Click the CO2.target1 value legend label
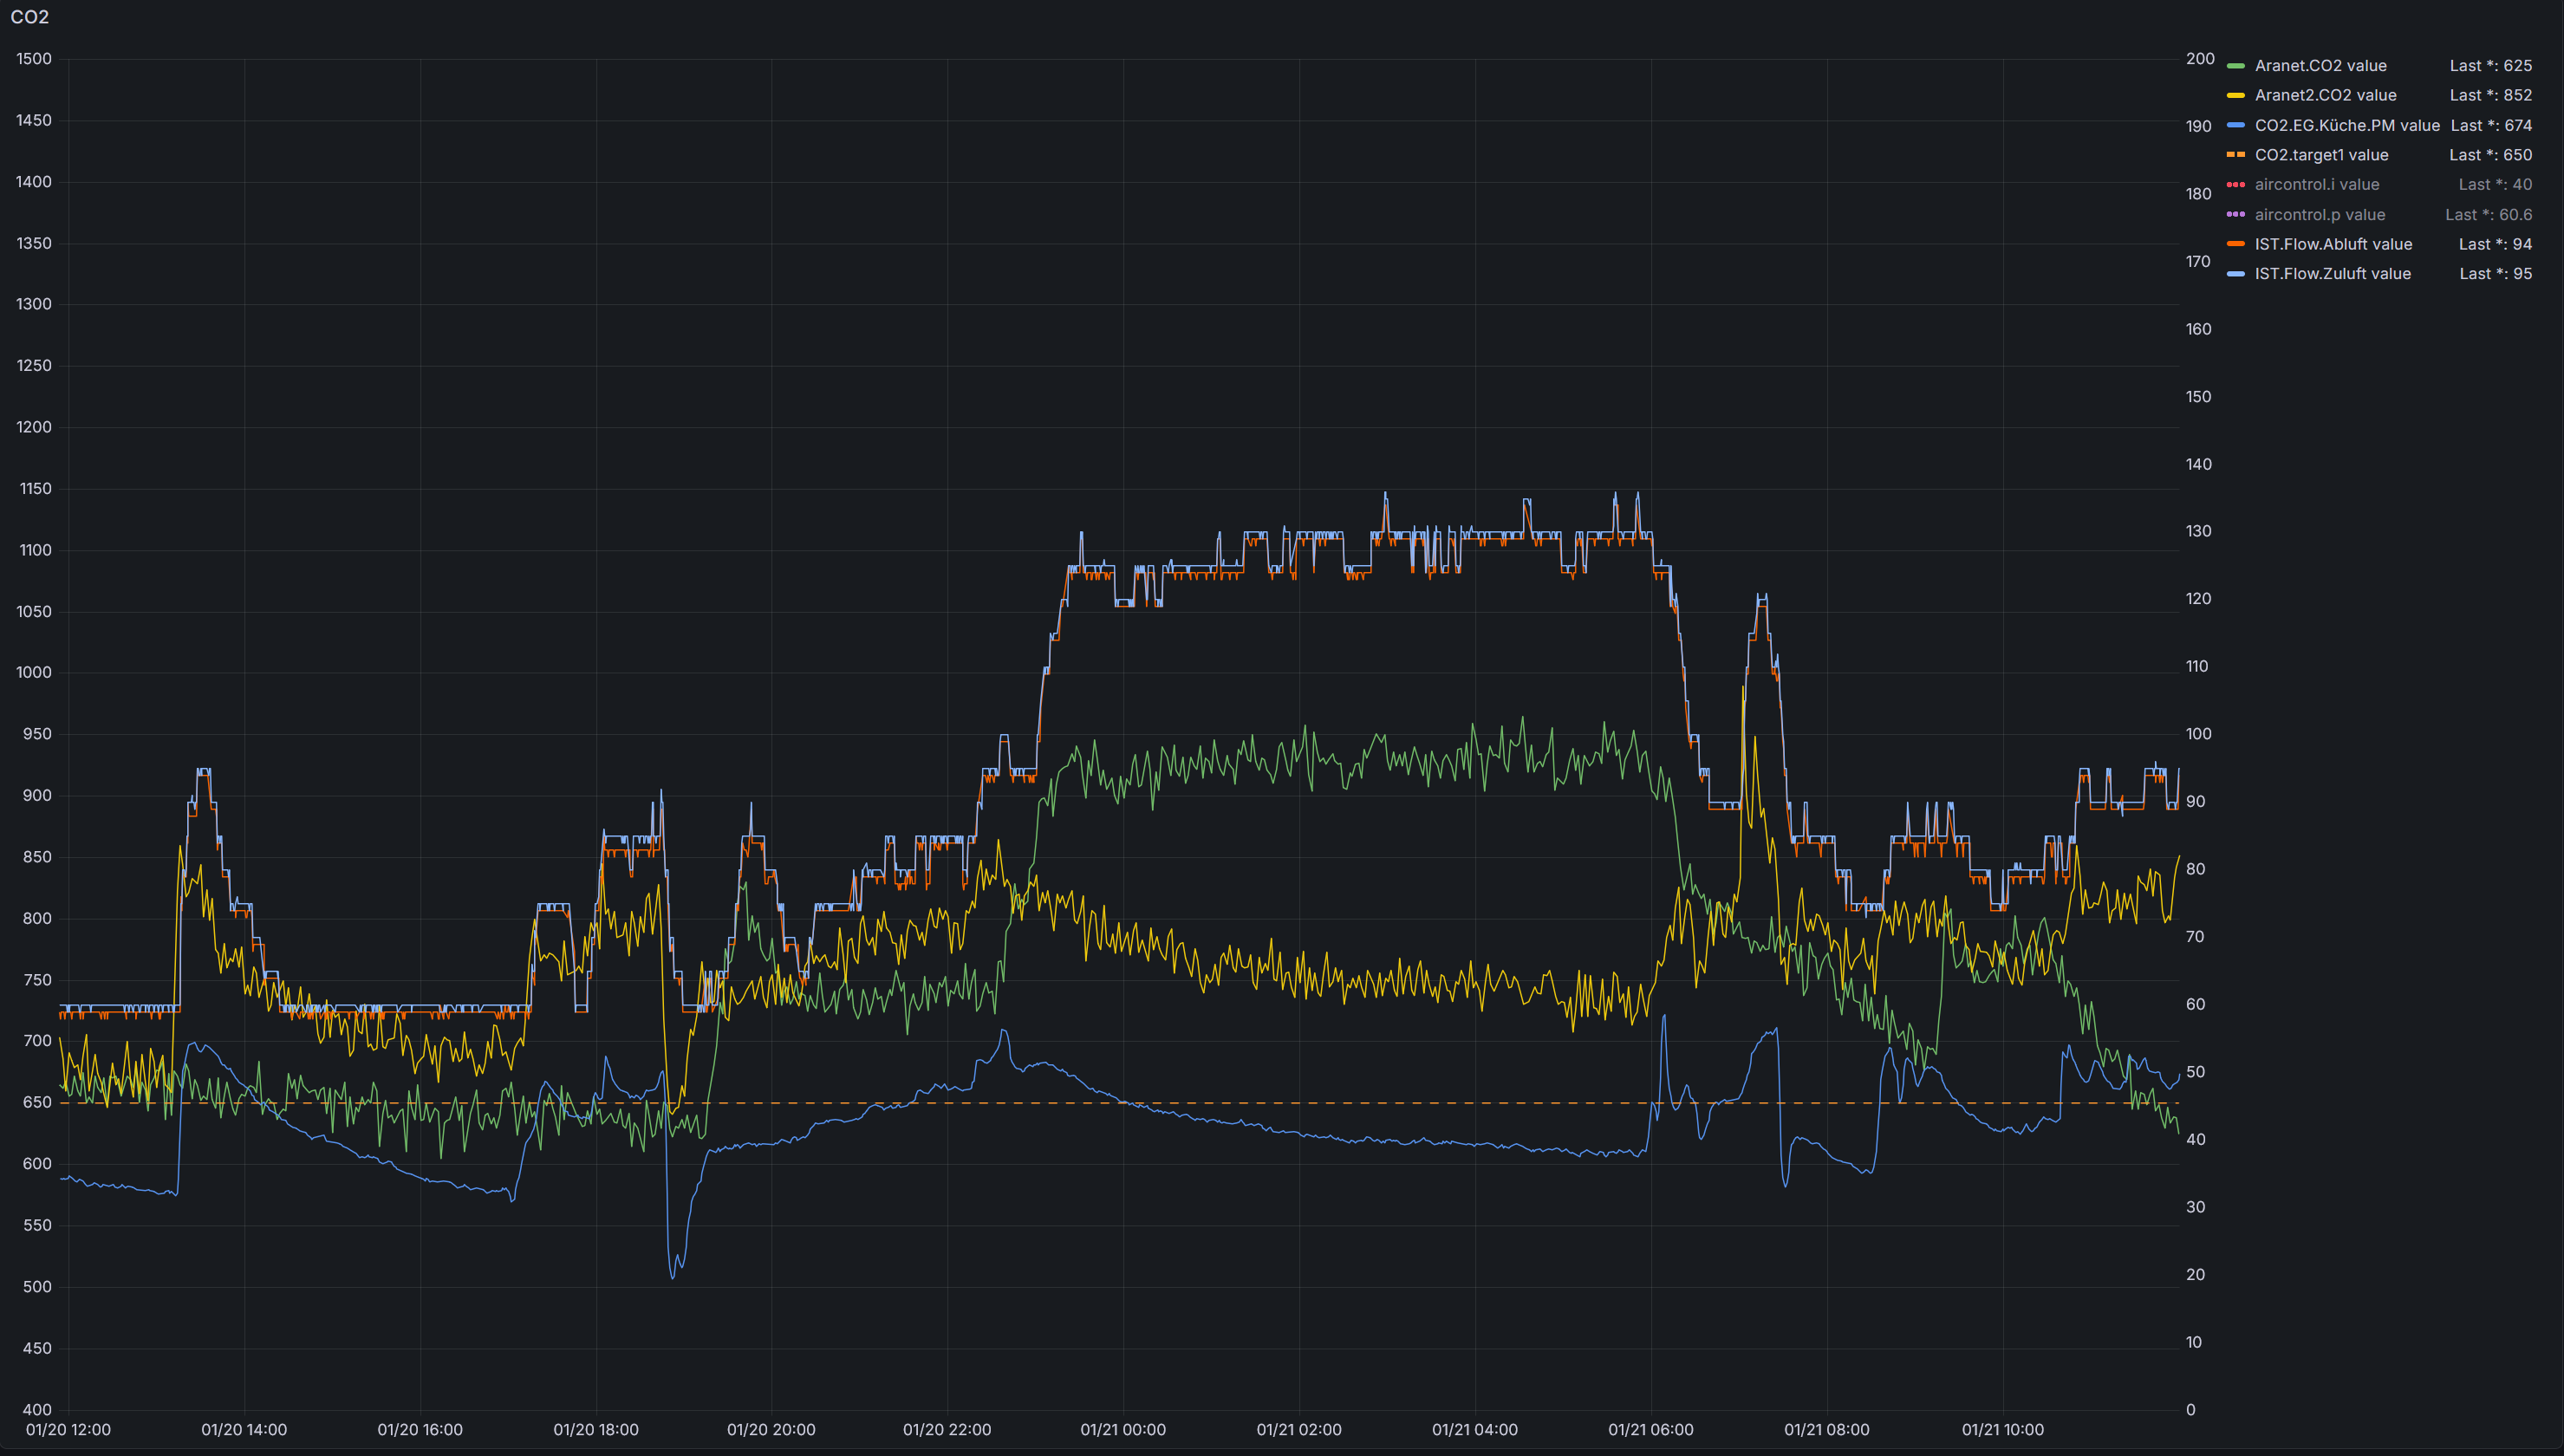The height and width of the screenshot is (1456, 2564). 2321,155
